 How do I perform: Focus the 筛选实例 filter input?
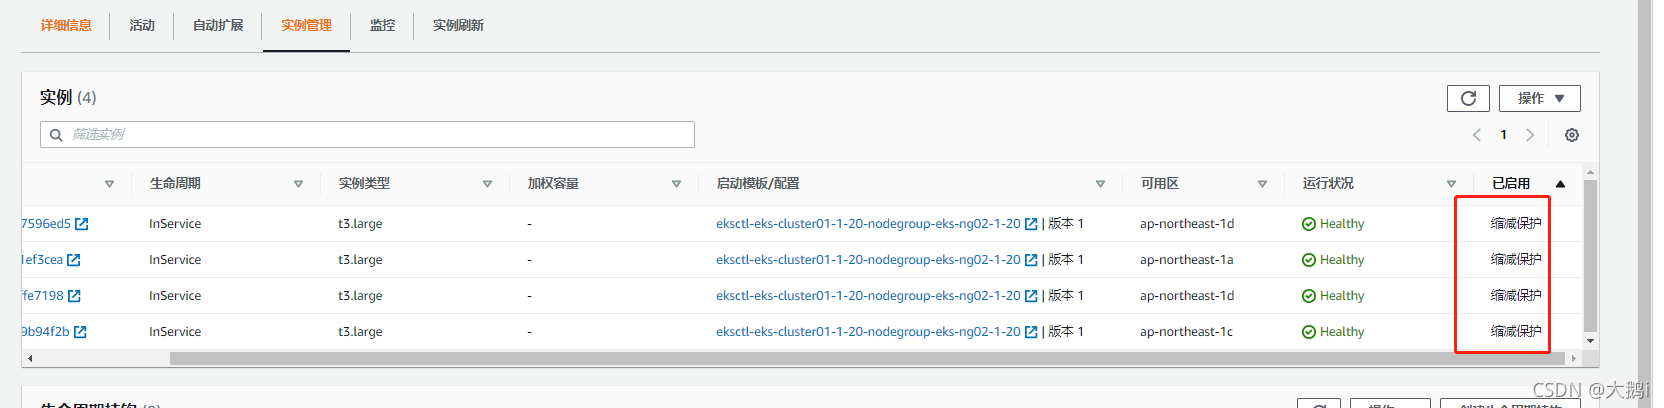coord(380,135)
